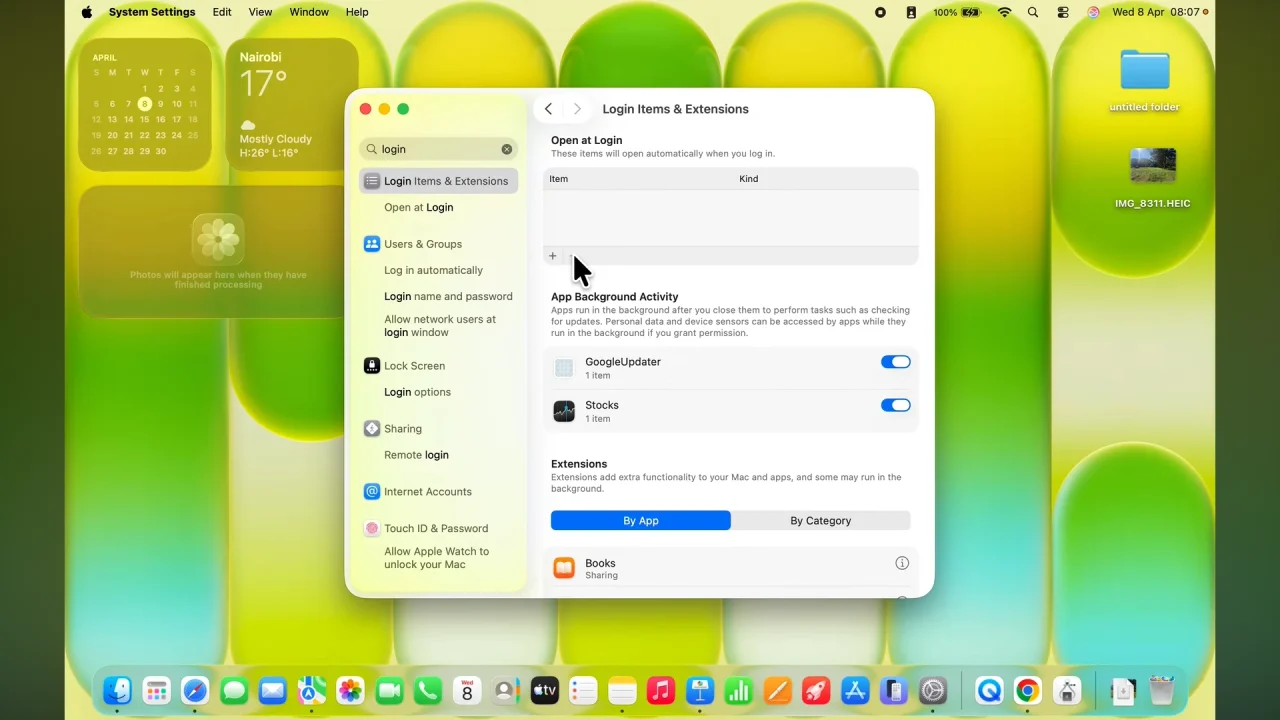Select the Lock Screen sidebar icon
Screen dimensions: 1280x720
[x=371, y=365]
